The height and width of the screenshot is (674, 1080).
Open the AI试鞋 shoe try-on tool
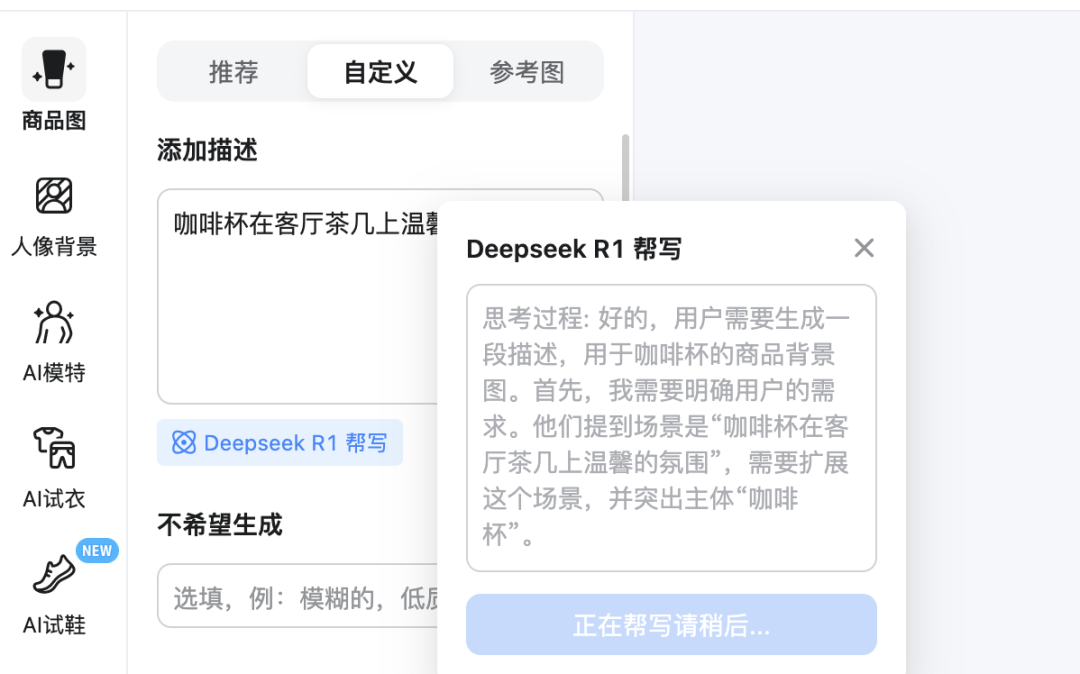point(54,595)
